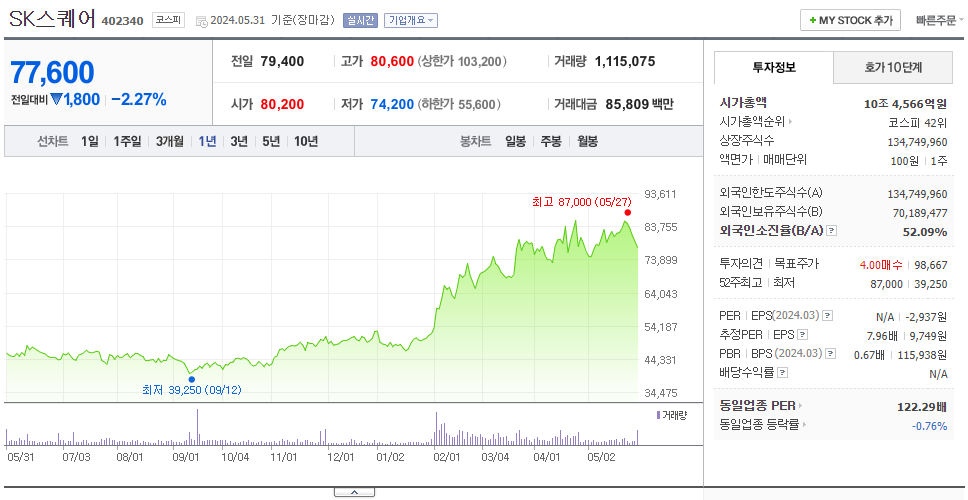The height and width of the screenshot is (500, 968).
Task: Click the 고가 value 80,600
Action: [x=392, y=61]
